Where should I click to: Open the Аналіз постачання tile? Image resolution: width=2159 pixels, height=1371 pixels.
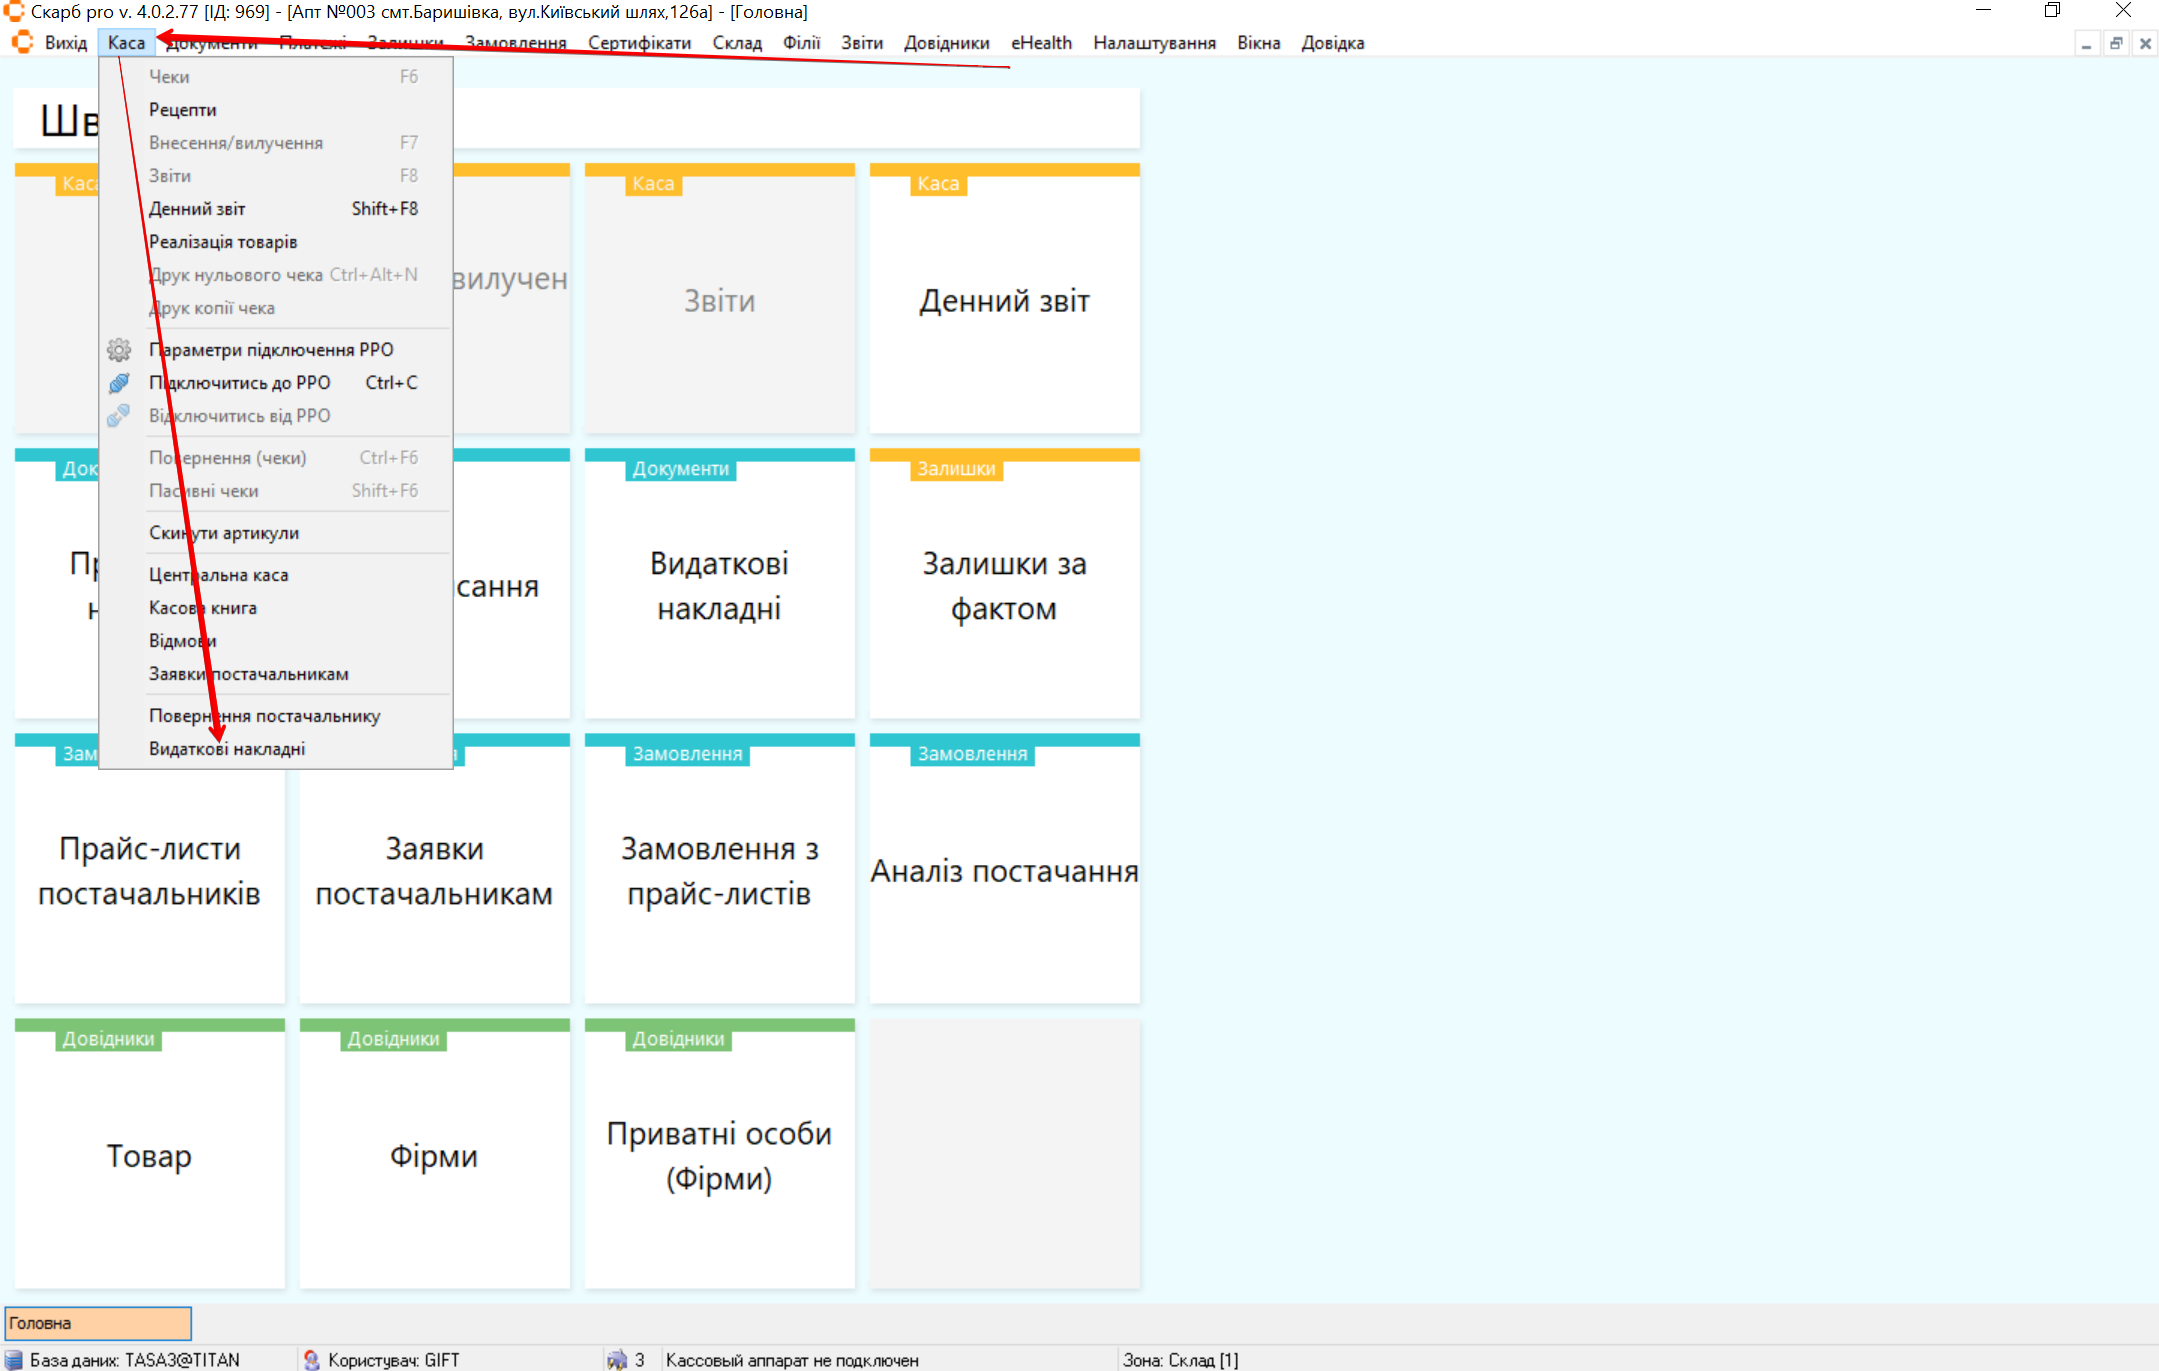click(x=1004, y=870)
